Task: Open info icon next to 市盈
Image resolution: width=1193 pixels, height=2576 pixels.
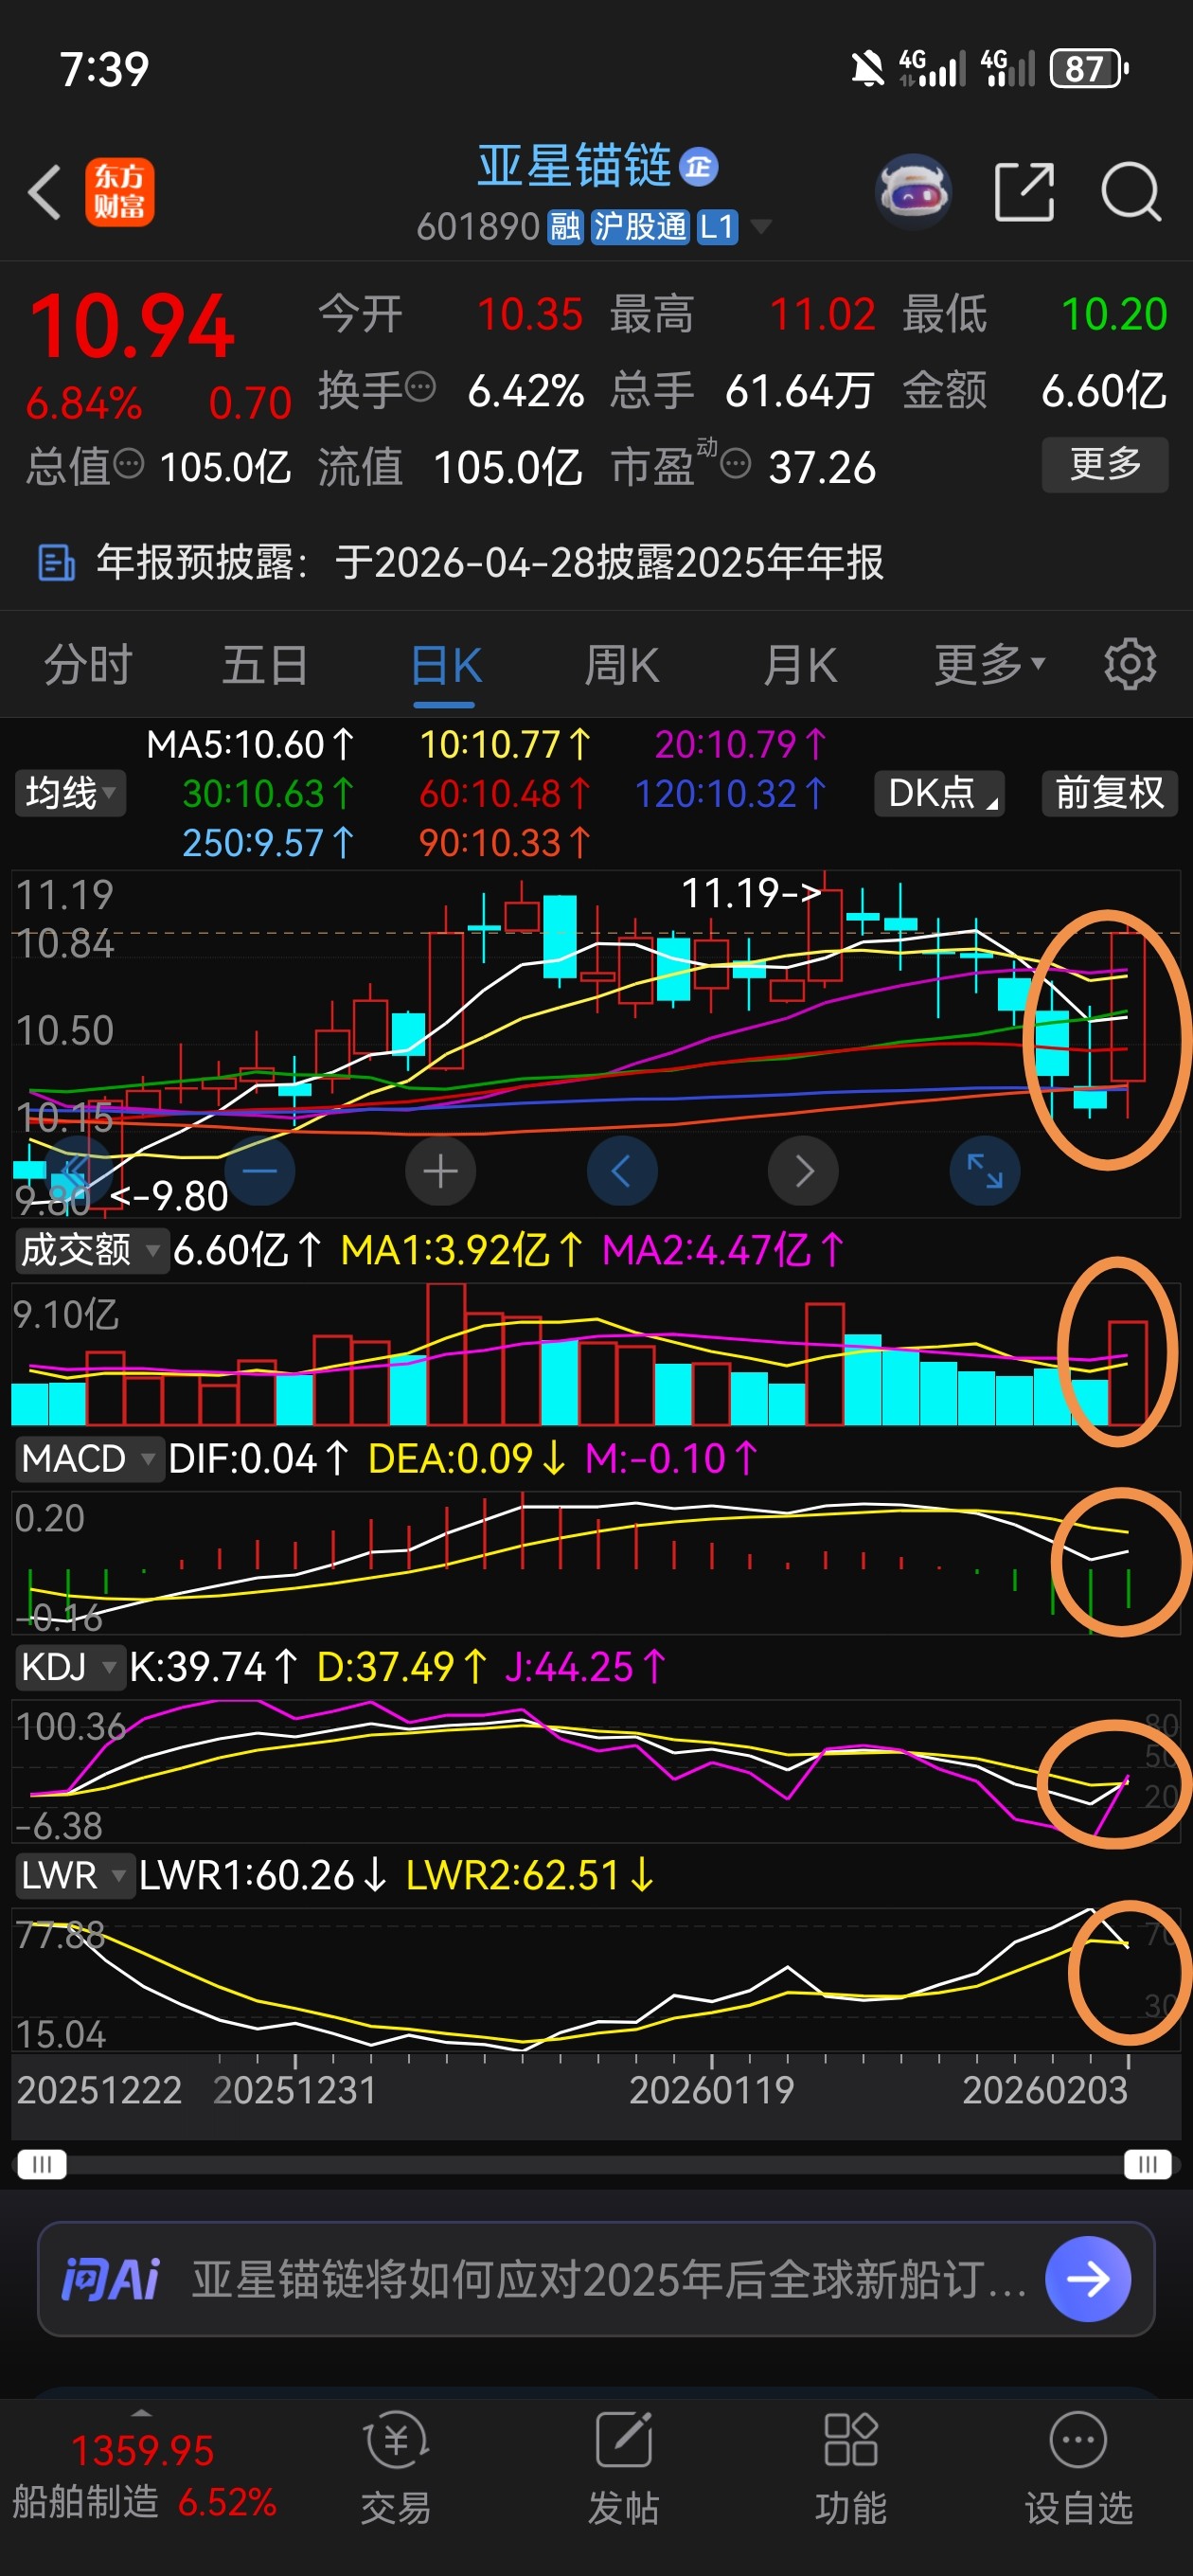Action: (736, 463)
